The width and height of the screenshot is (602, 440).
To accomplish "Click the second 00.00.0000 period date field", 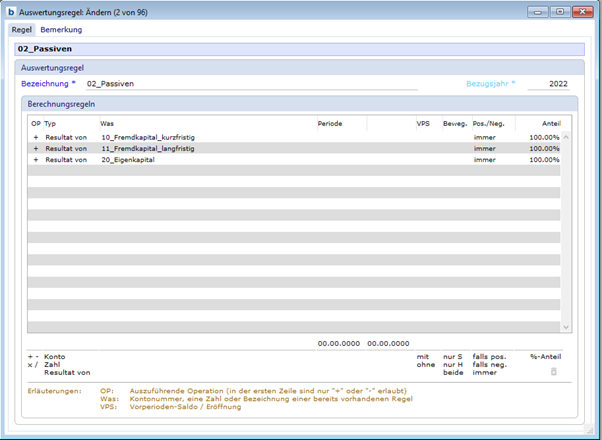I will 388,343.
